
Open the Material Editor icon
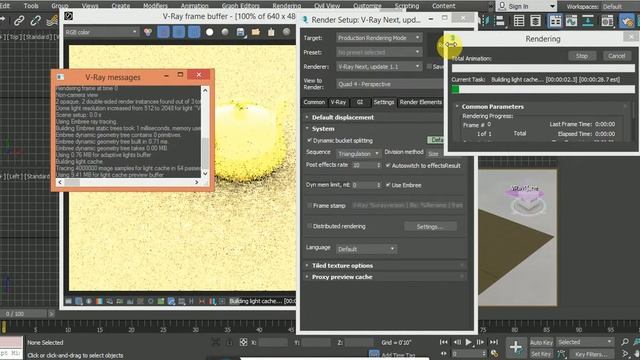coord(607,20)
